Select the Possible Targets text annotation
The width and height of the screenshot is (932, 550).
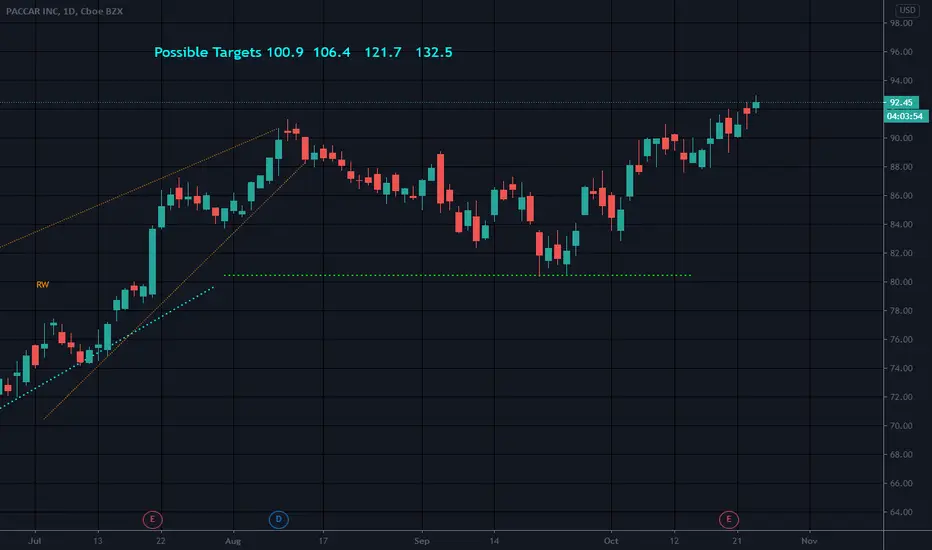click(x=303, y=52)
